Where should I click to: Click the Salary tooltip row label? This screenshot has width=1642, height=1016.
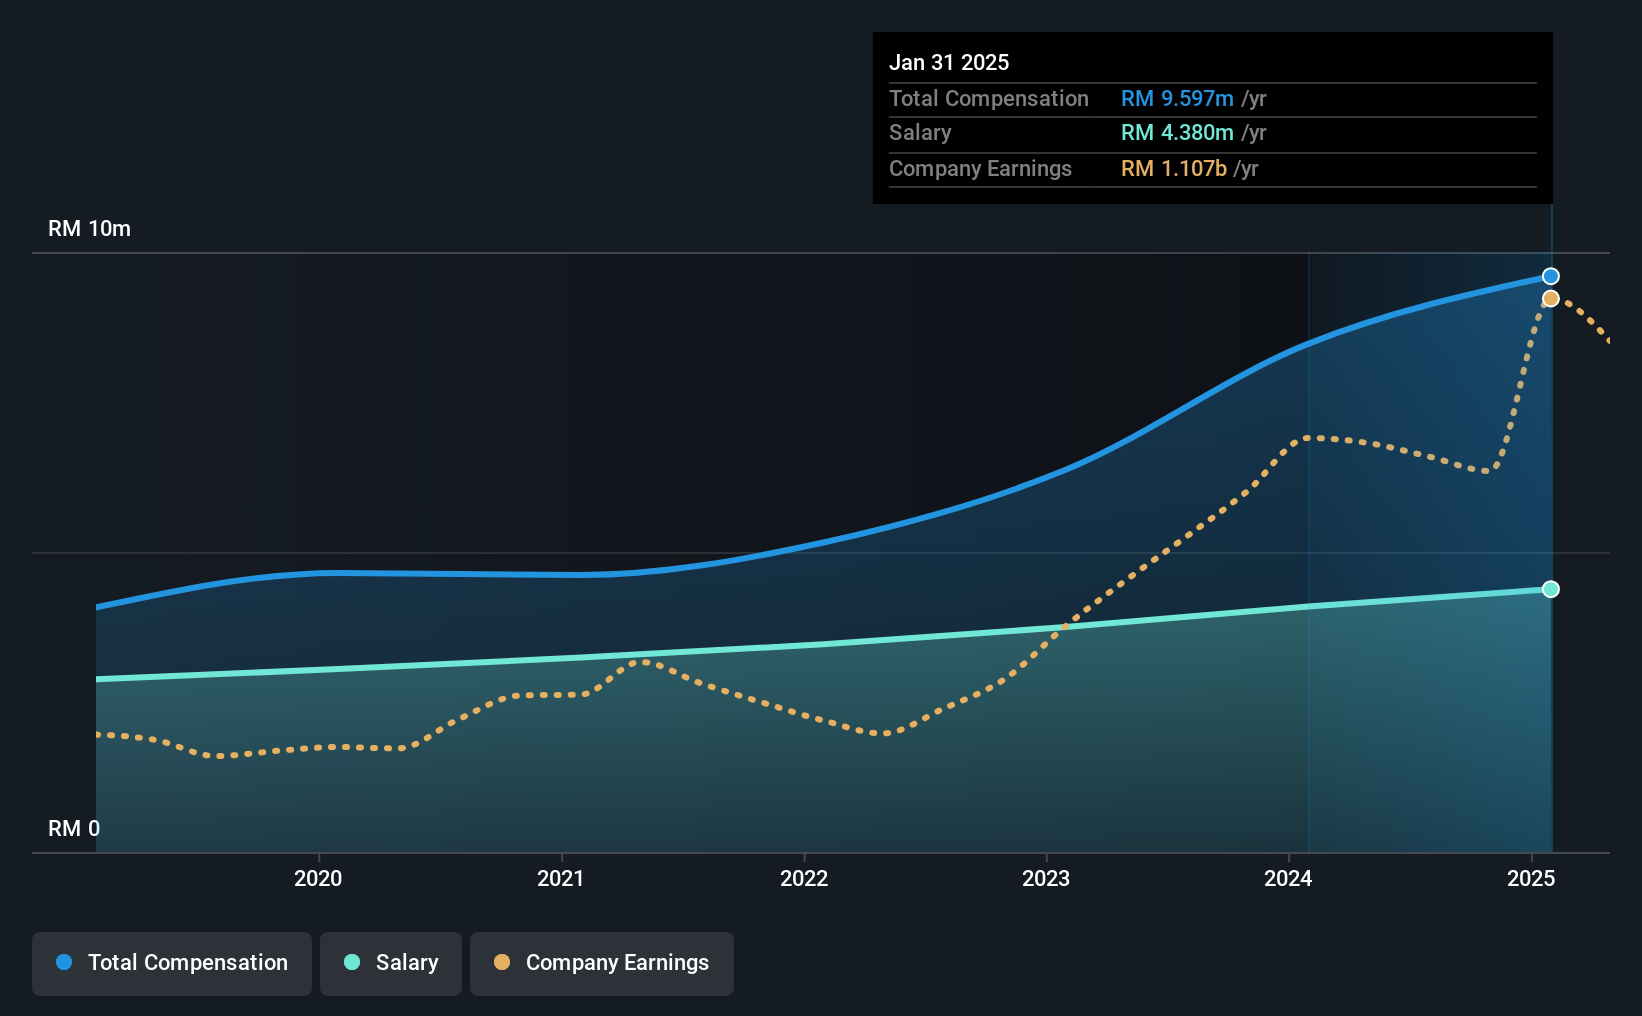coord(920,132)
